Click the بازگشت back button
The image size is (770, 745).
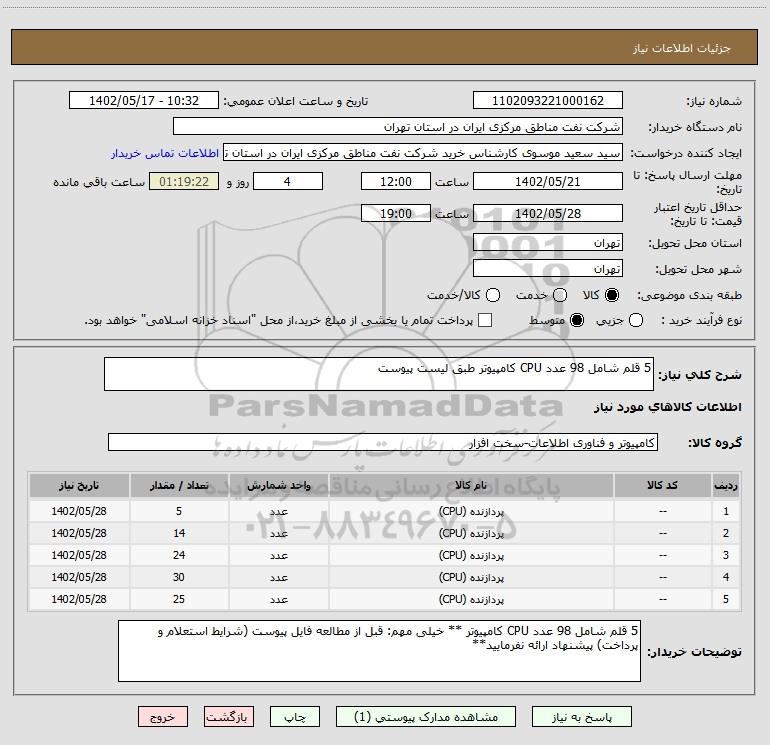pos(229,717)
